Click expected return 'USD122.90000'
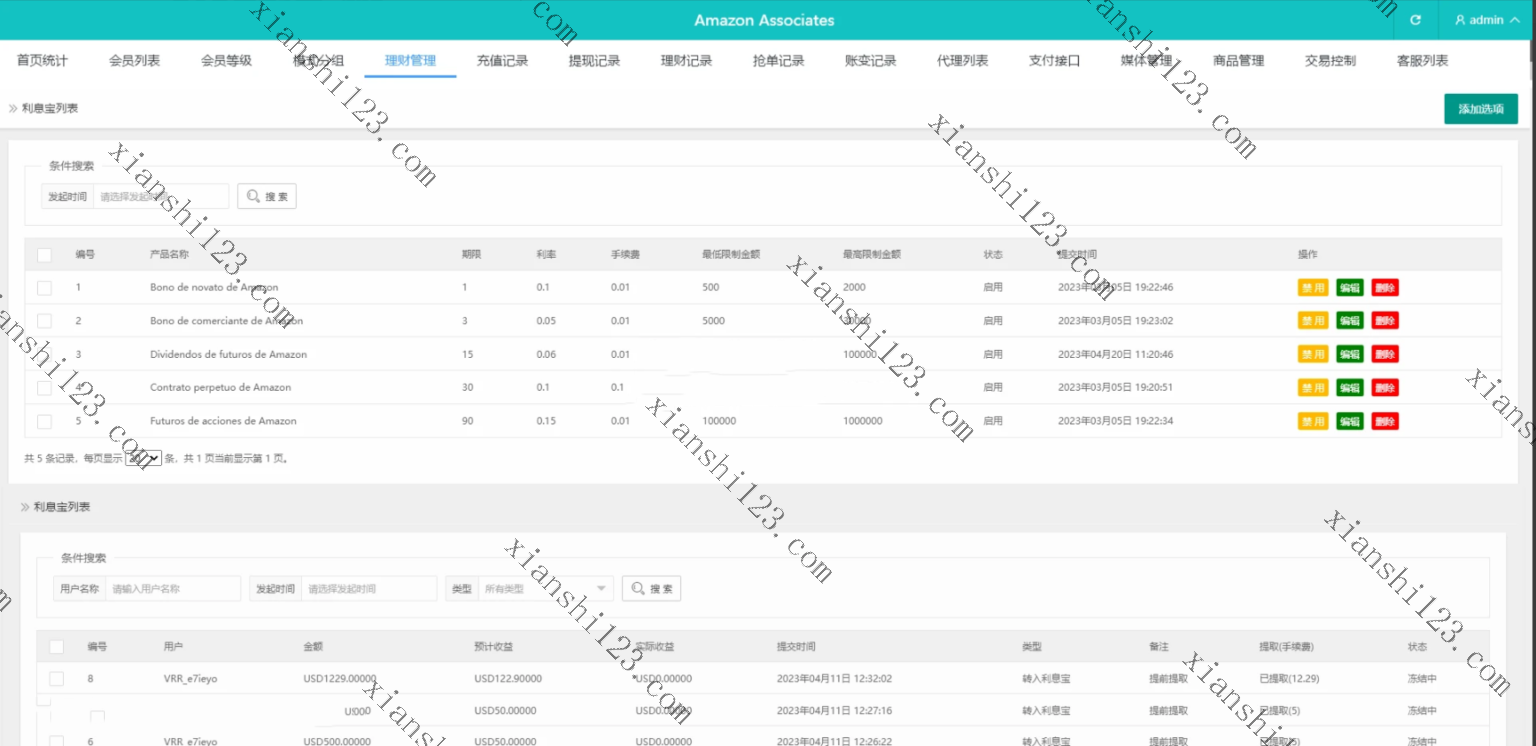Viewport: 1536px width, 746px height. (508, 679)
